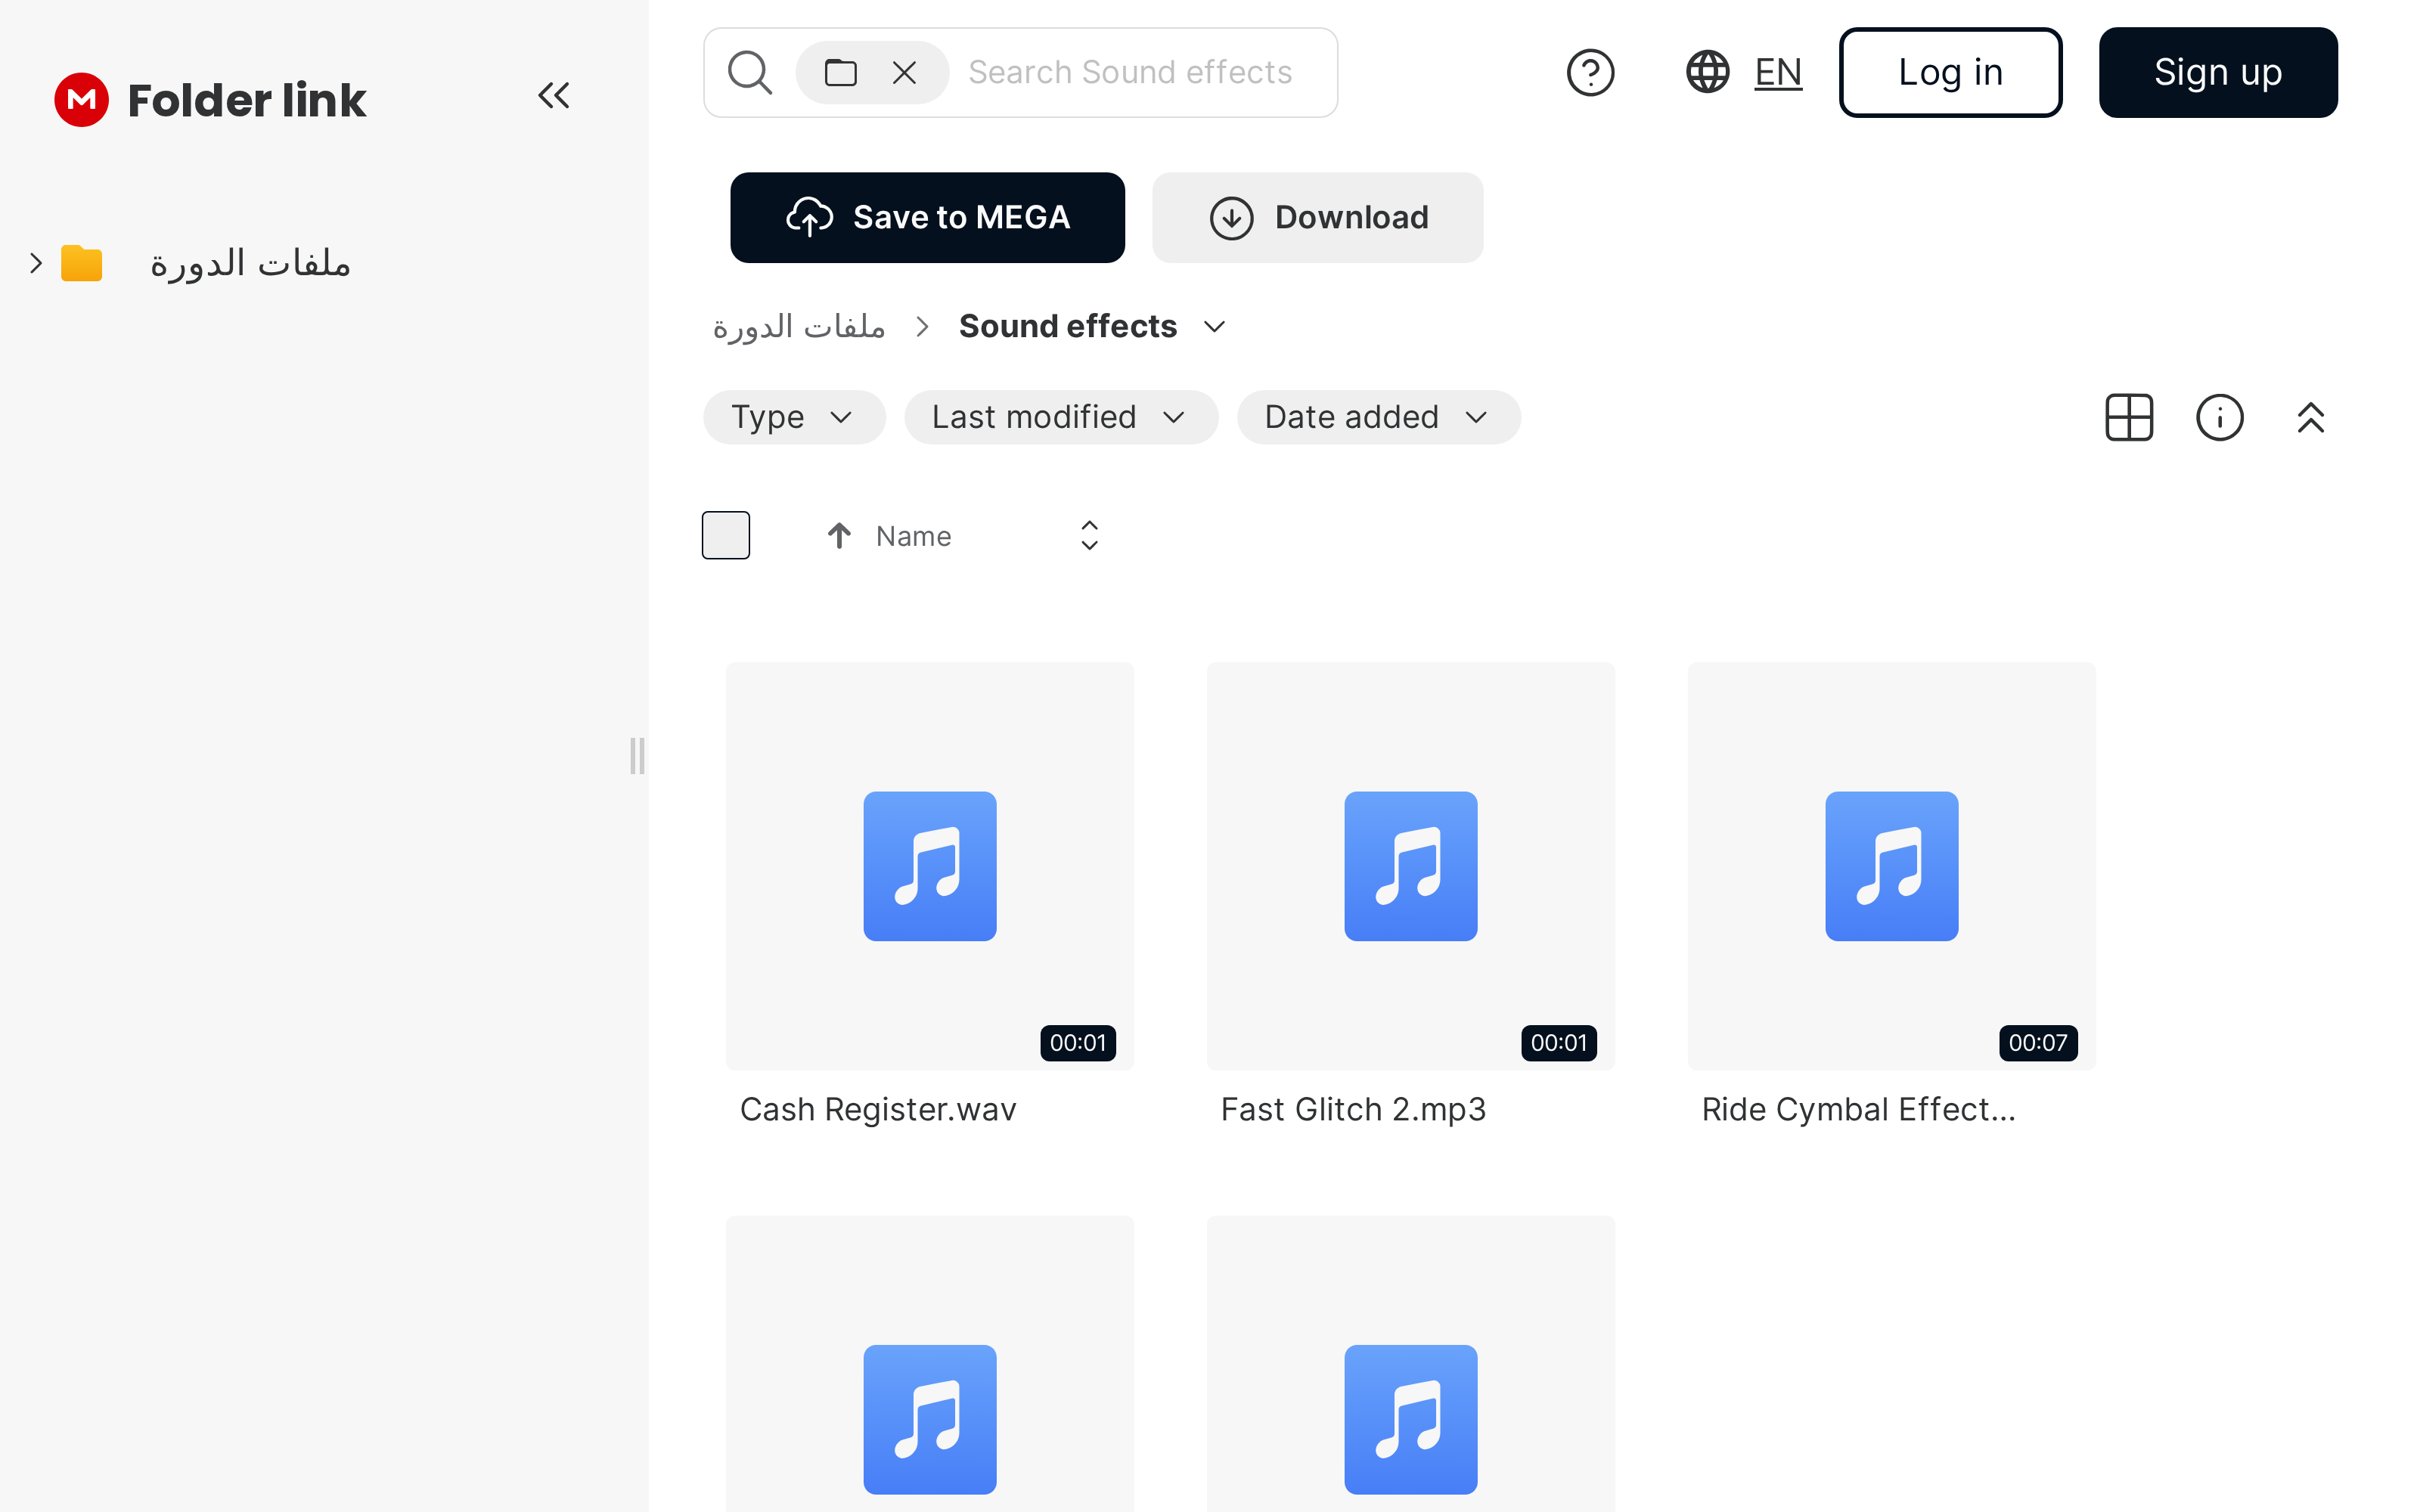Click the MEGA logo icon
Image resolution: width=2420 pixels, height=1512 pixels.
pos(81,99)
